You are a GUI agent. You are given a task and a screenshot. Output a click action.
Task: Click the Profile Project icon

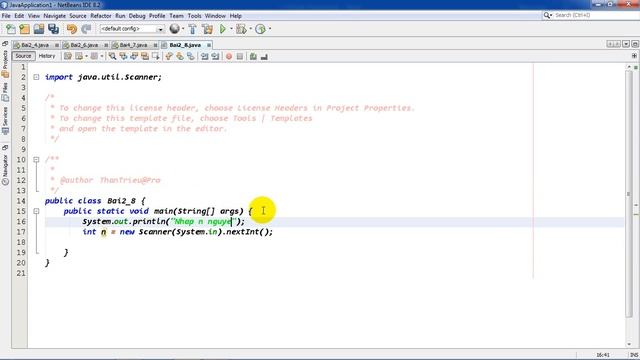(260, 29)
